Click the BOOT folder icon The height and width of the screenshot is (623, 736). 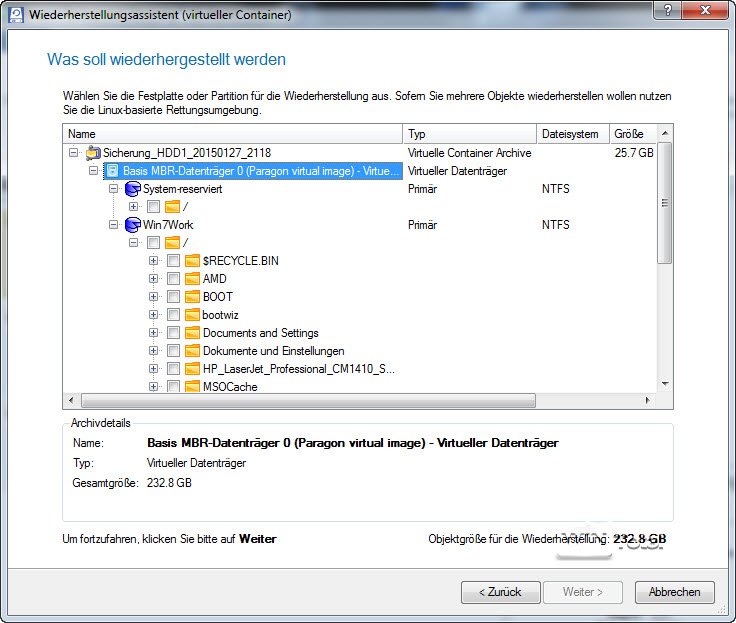pos(192,297)
